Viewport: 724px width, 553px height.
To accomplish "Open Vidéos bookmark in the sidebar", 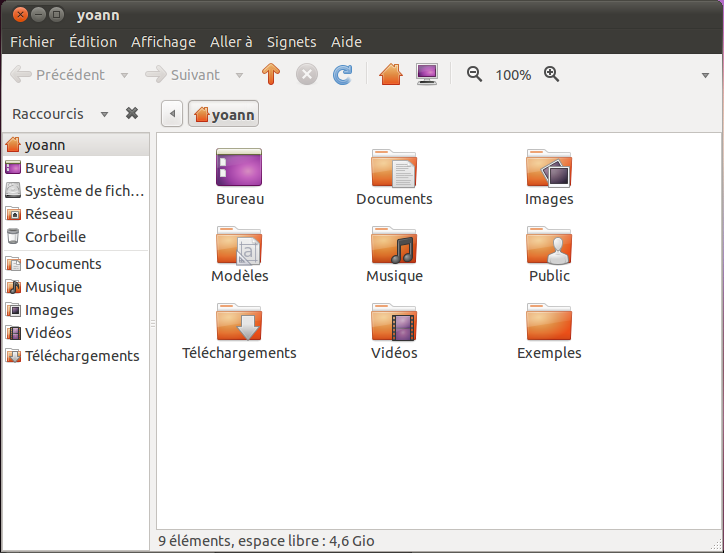I will (76, 333).
